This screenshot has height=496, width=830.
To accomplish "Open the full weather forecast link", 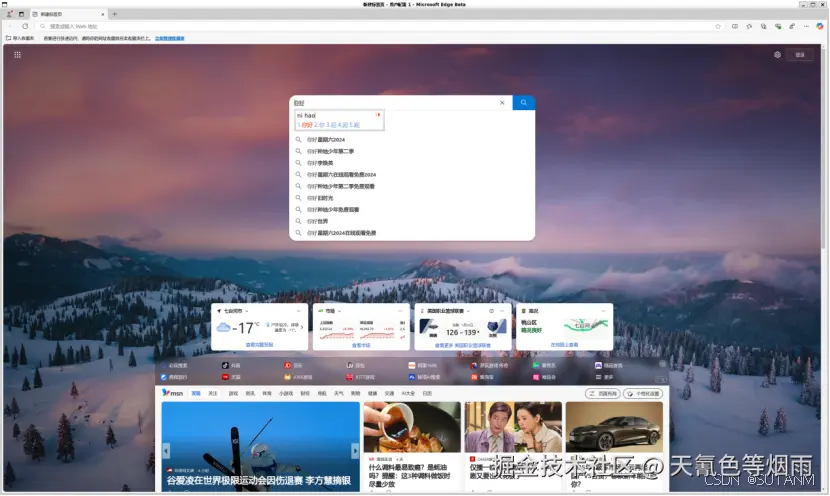I will point(259,345).
